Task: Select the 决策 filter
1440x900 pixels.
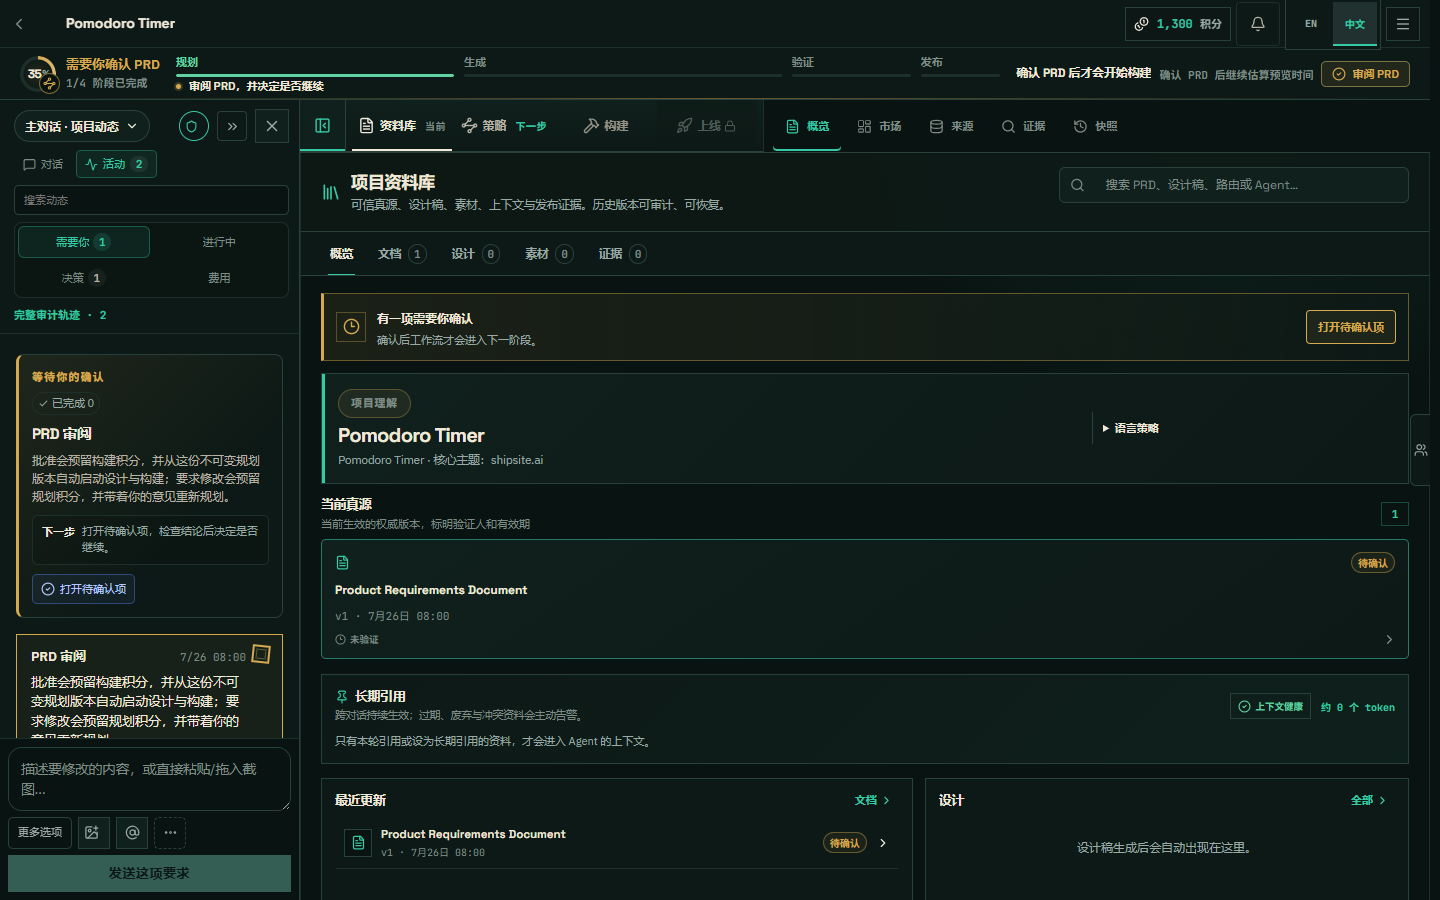Action: pos(83,278)
